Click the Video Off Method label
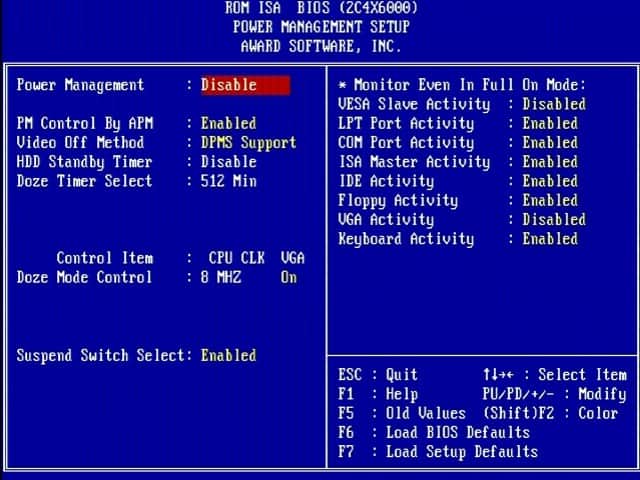Viewport: 640px width, 480px height. (80, 142)
